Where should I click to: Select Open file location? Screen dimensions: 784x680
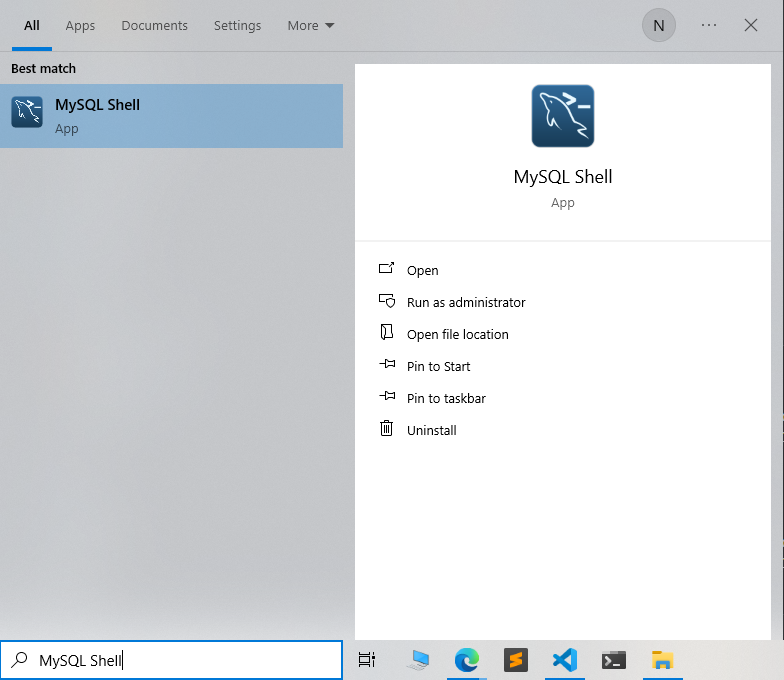(x=458, y=334)
